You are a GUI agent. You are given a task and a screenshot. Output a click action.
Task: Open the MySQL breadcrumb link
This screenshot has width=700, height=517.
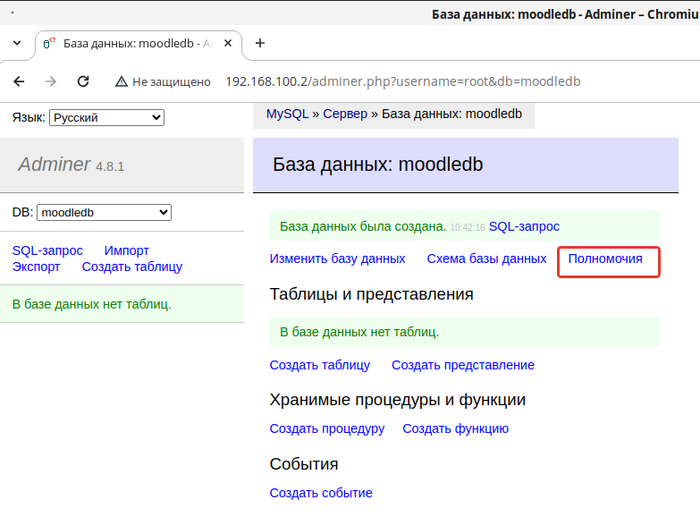tap(288, 114)
